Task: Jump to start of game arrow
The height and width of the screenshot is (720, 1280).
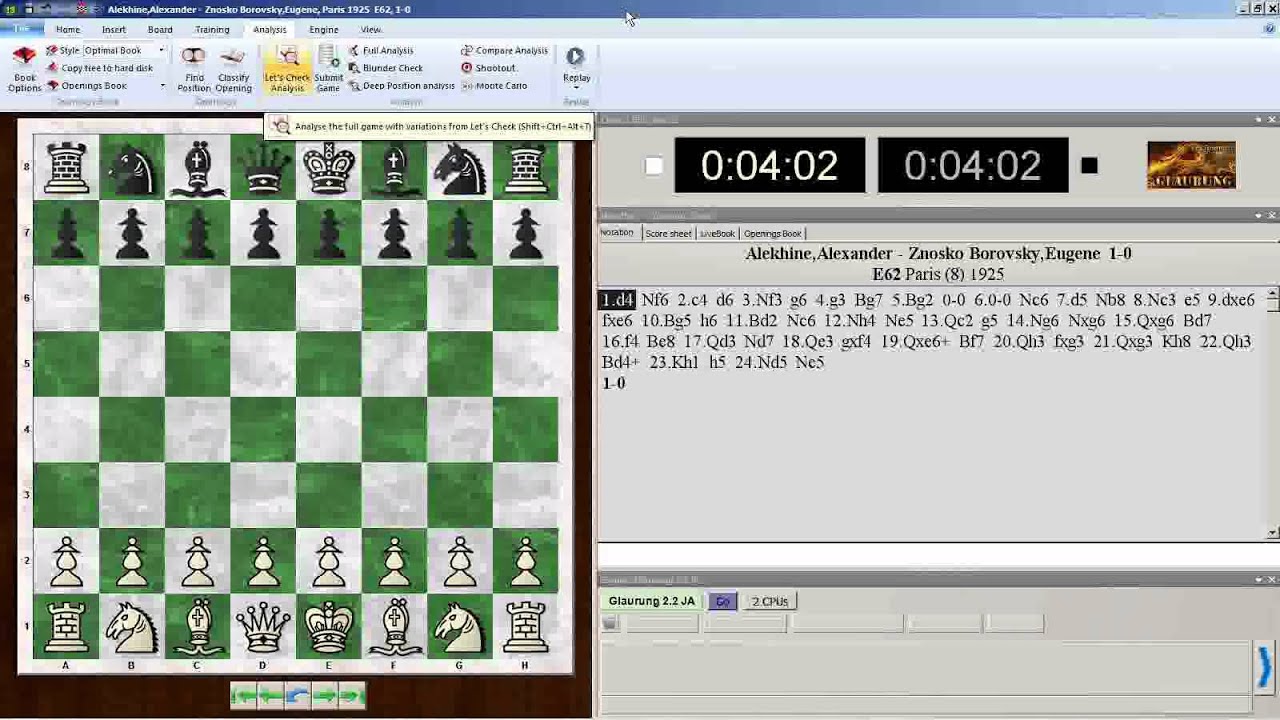Action: click(x=243, y=696)
